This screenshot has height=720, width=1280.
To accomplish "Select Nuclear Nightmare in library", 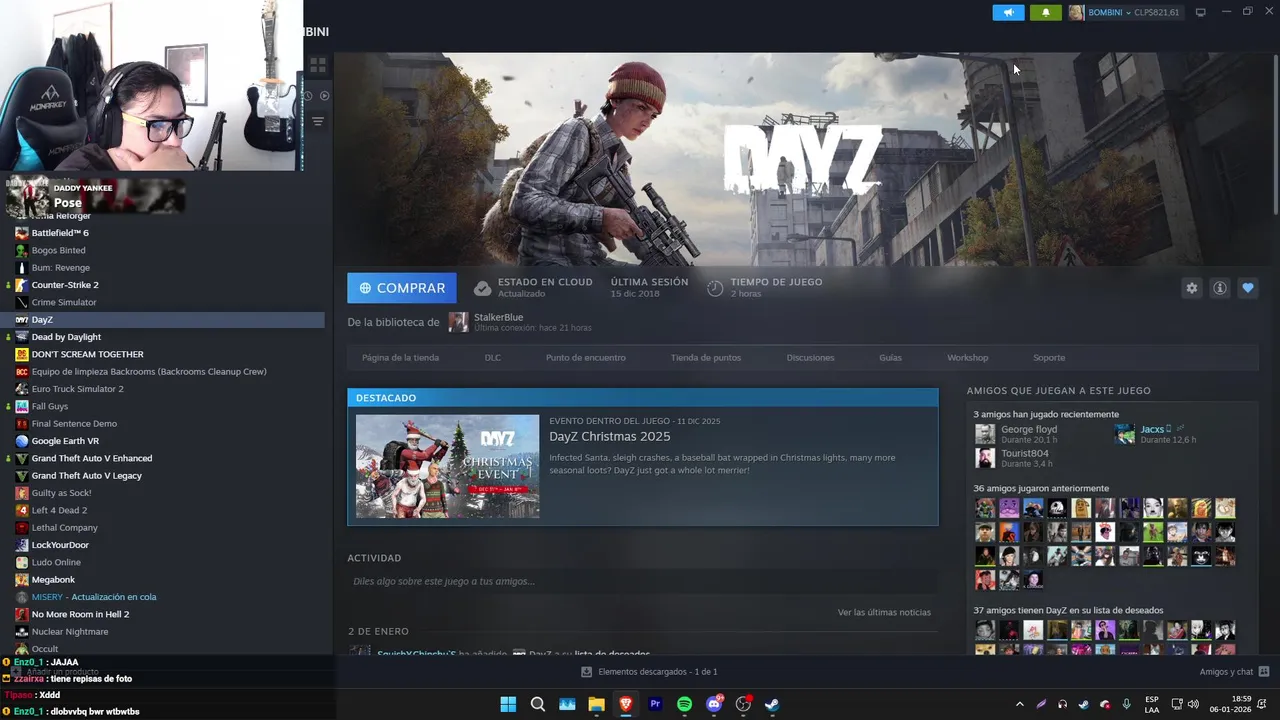I will (x=70, y=632).
